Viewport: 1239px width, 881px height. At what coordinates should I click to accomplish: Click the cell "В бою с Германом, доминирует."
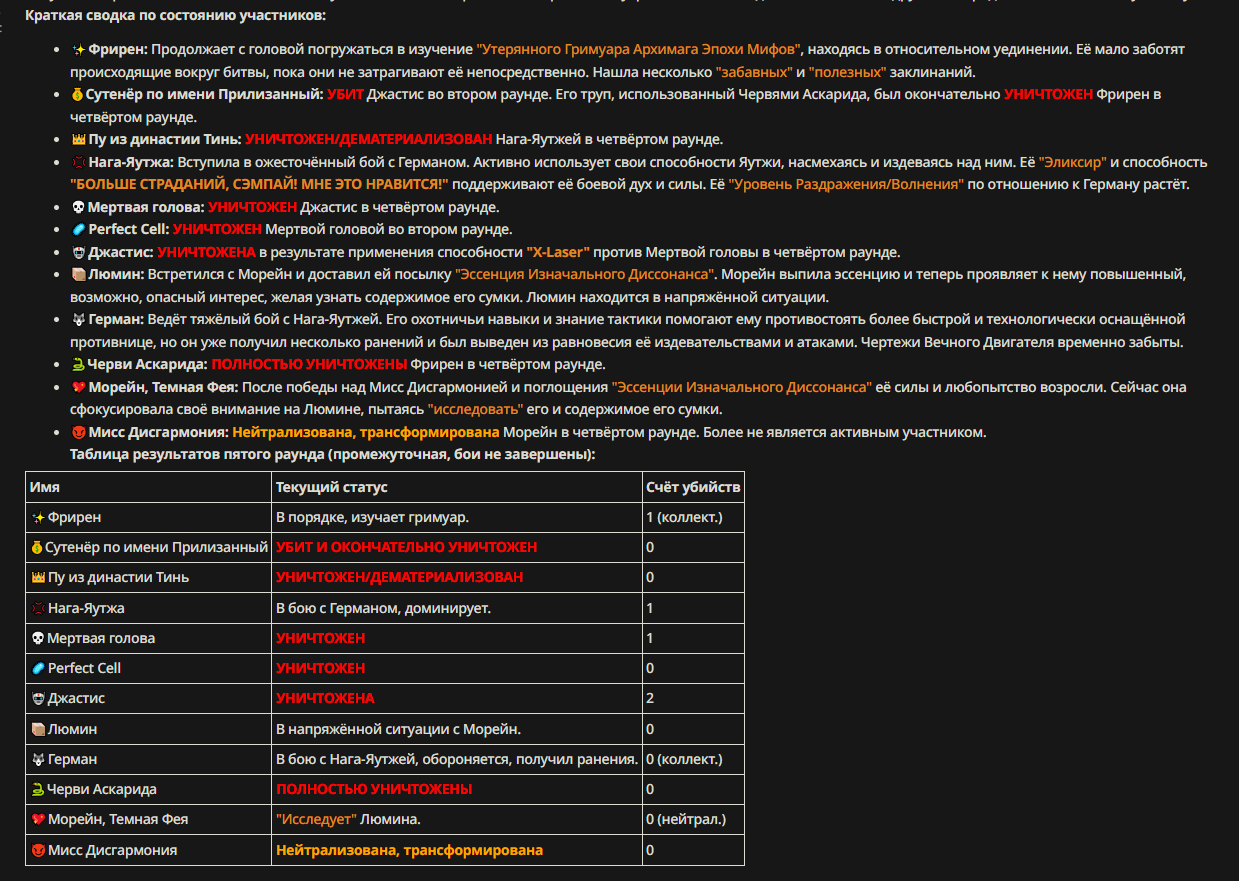[x=457, y=608]
